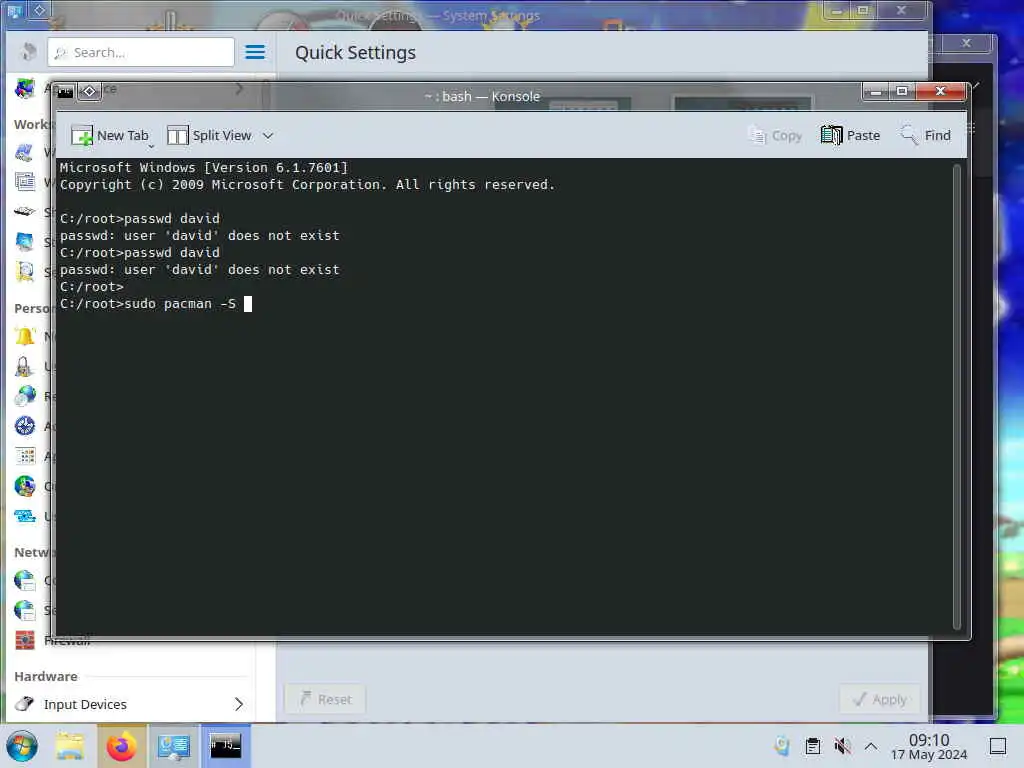Open Connections icon under Network
The image size is (1024, 768).
[25, 580]
